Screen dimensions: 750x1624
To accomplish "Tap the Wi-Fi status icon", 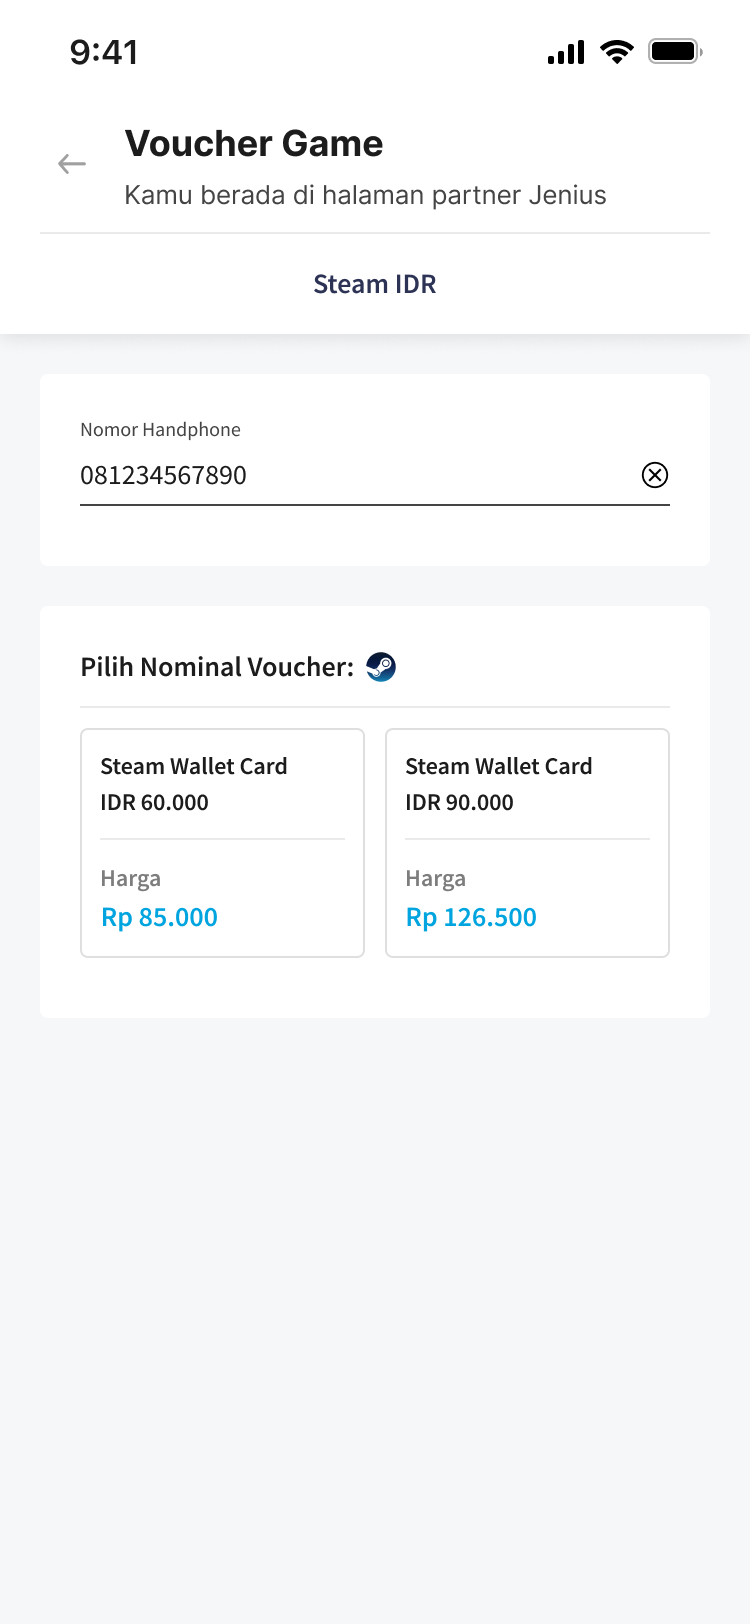I will coord(617,52).
